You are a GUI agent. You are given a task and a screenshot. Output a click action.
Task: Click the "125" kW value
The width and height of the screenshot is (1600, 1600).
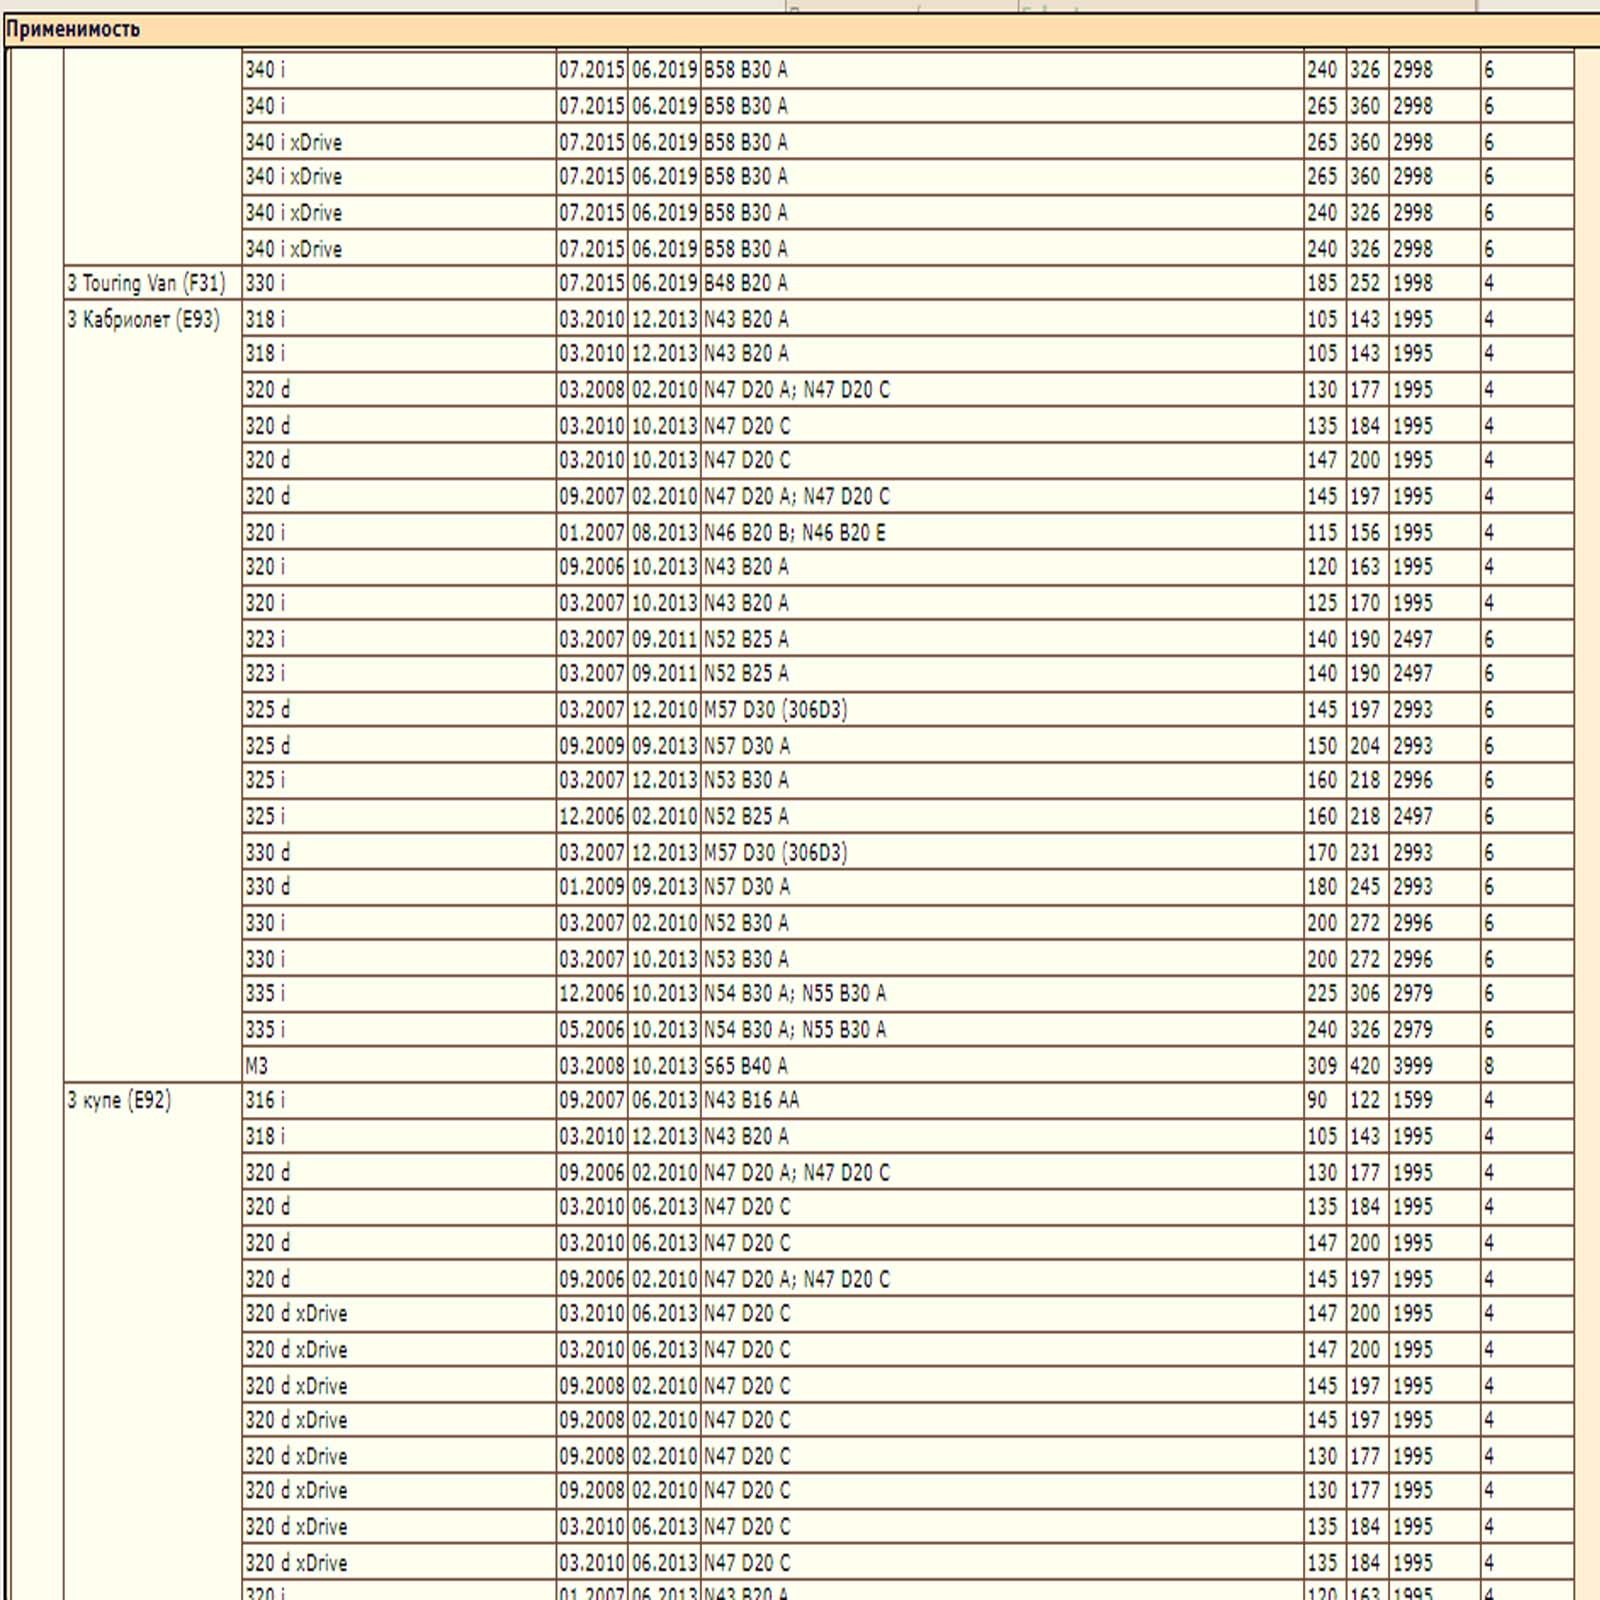pyautogui.click(x=1322, y=603)
